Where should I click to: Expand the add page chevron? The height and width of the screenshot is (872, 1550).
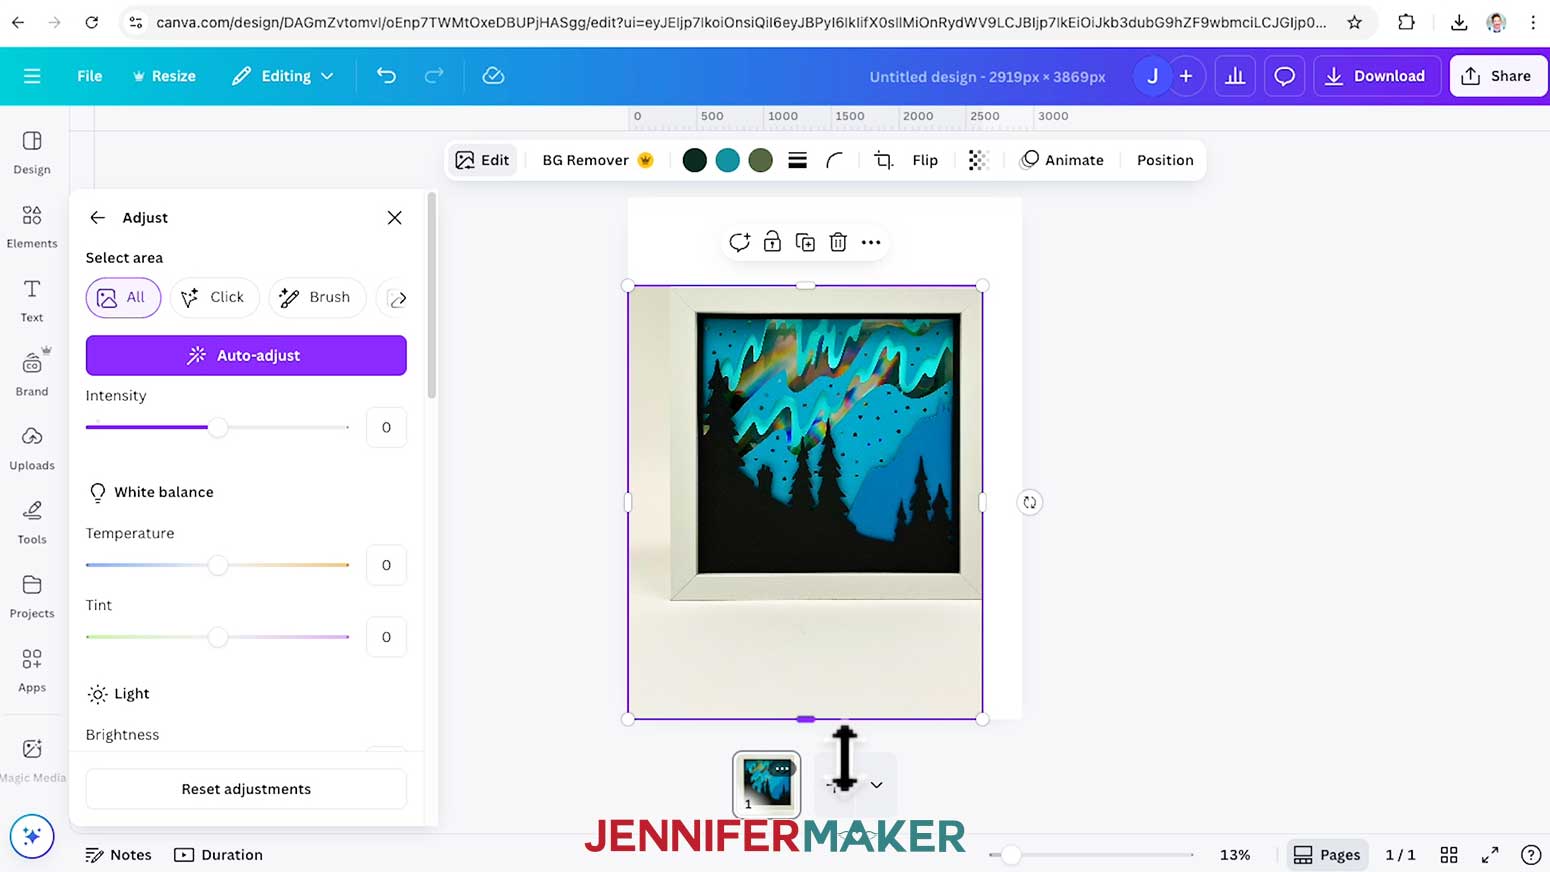[876, 785]
